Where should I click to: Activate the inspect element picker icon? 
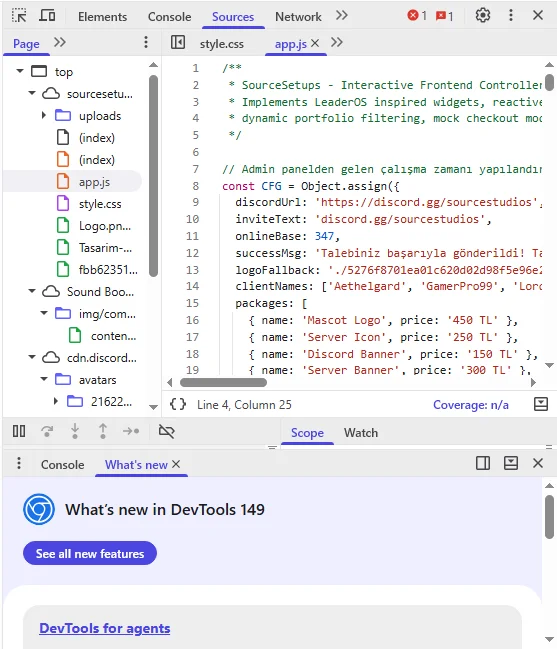(x=19, y=16)
